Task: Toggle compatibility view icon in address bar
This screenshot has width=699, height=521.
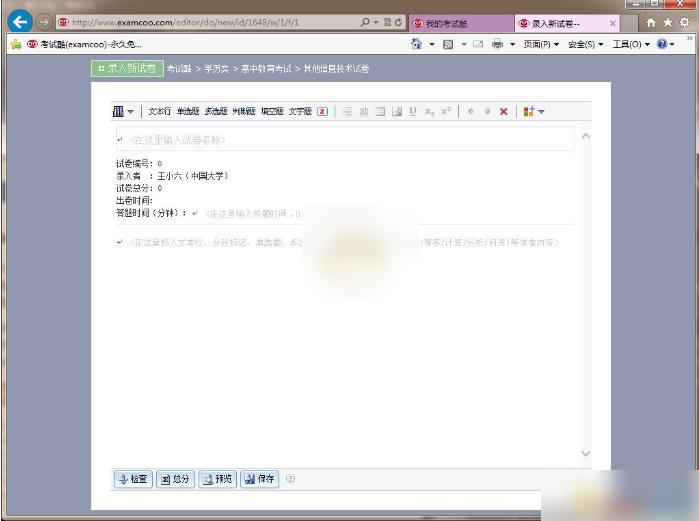Action: point(387,22)
